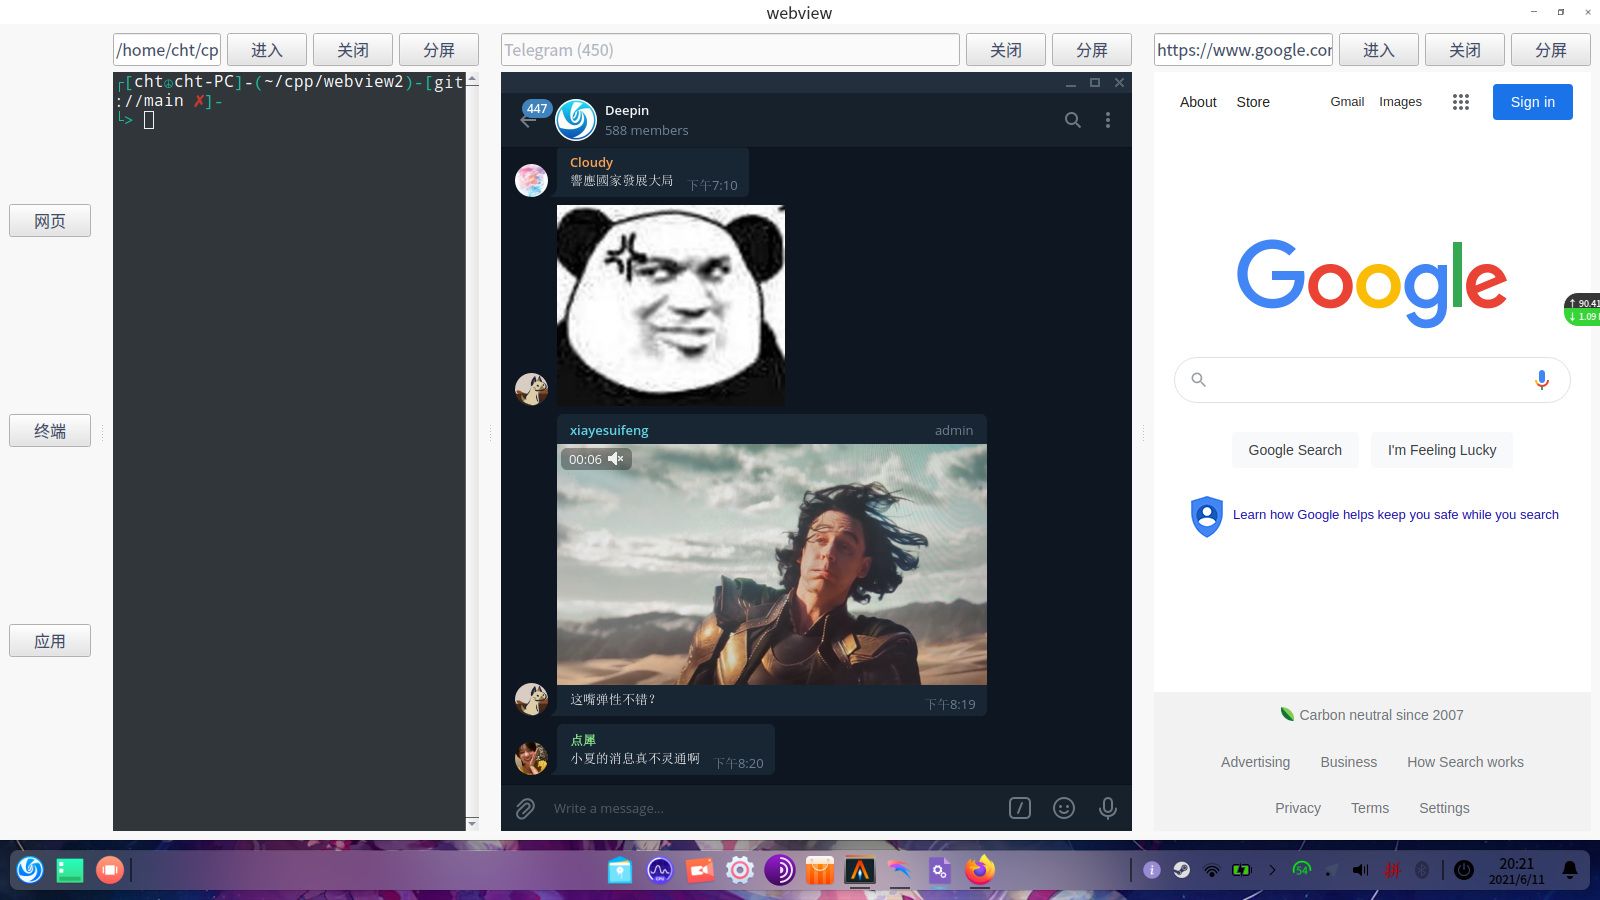
Task: Open Wi-Fi network tray menu
Action: pos(1212,870)
